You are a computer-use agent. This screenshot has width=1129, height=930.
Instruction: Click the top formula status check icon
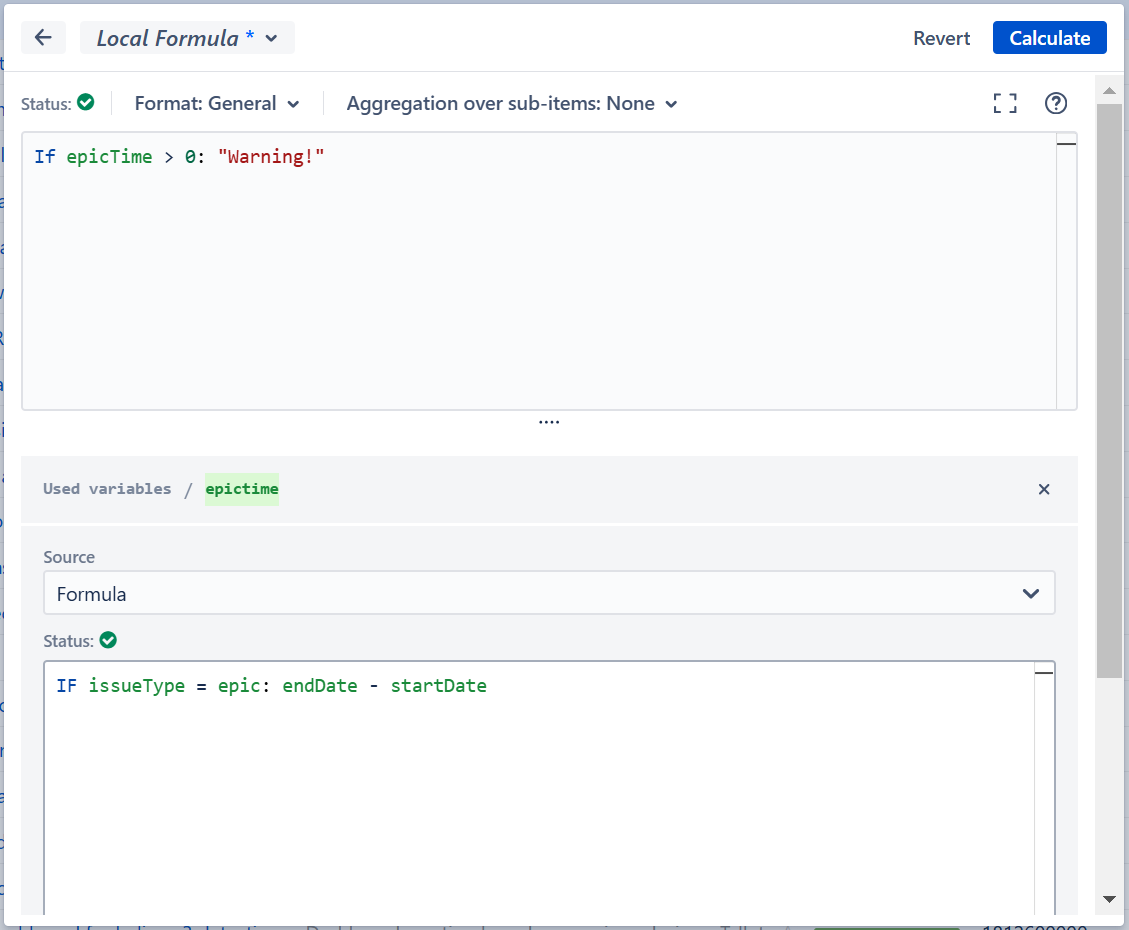coord(86,102)
